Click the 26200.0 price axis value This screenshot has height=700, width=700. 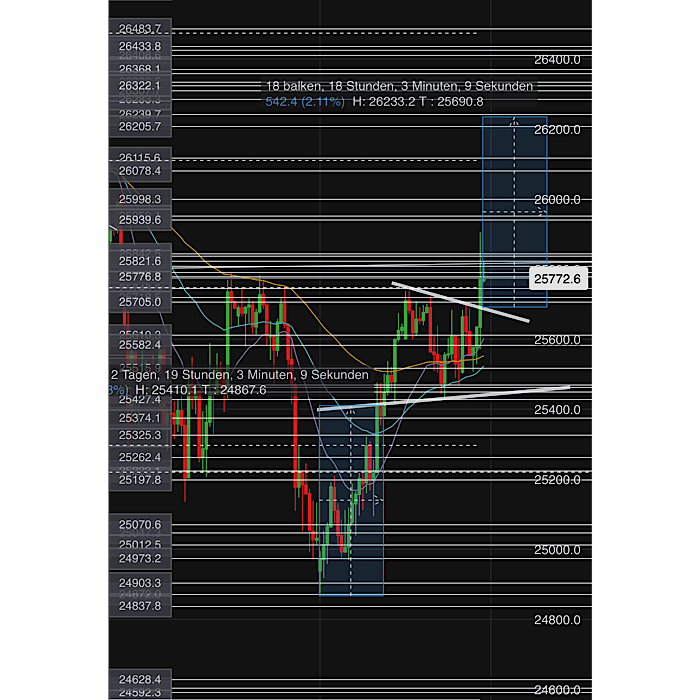pos(557,130)
